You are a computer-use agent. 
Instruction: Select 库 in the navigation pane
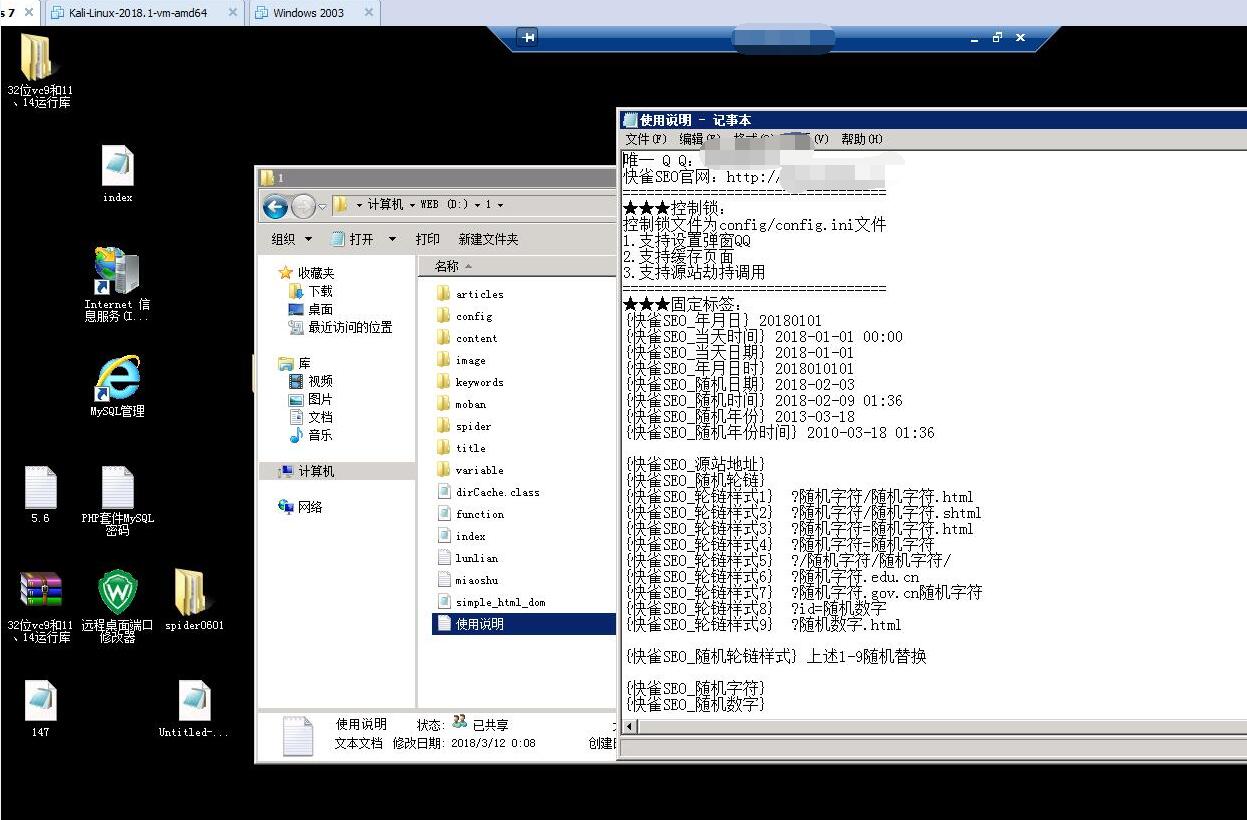coord(295,363)
